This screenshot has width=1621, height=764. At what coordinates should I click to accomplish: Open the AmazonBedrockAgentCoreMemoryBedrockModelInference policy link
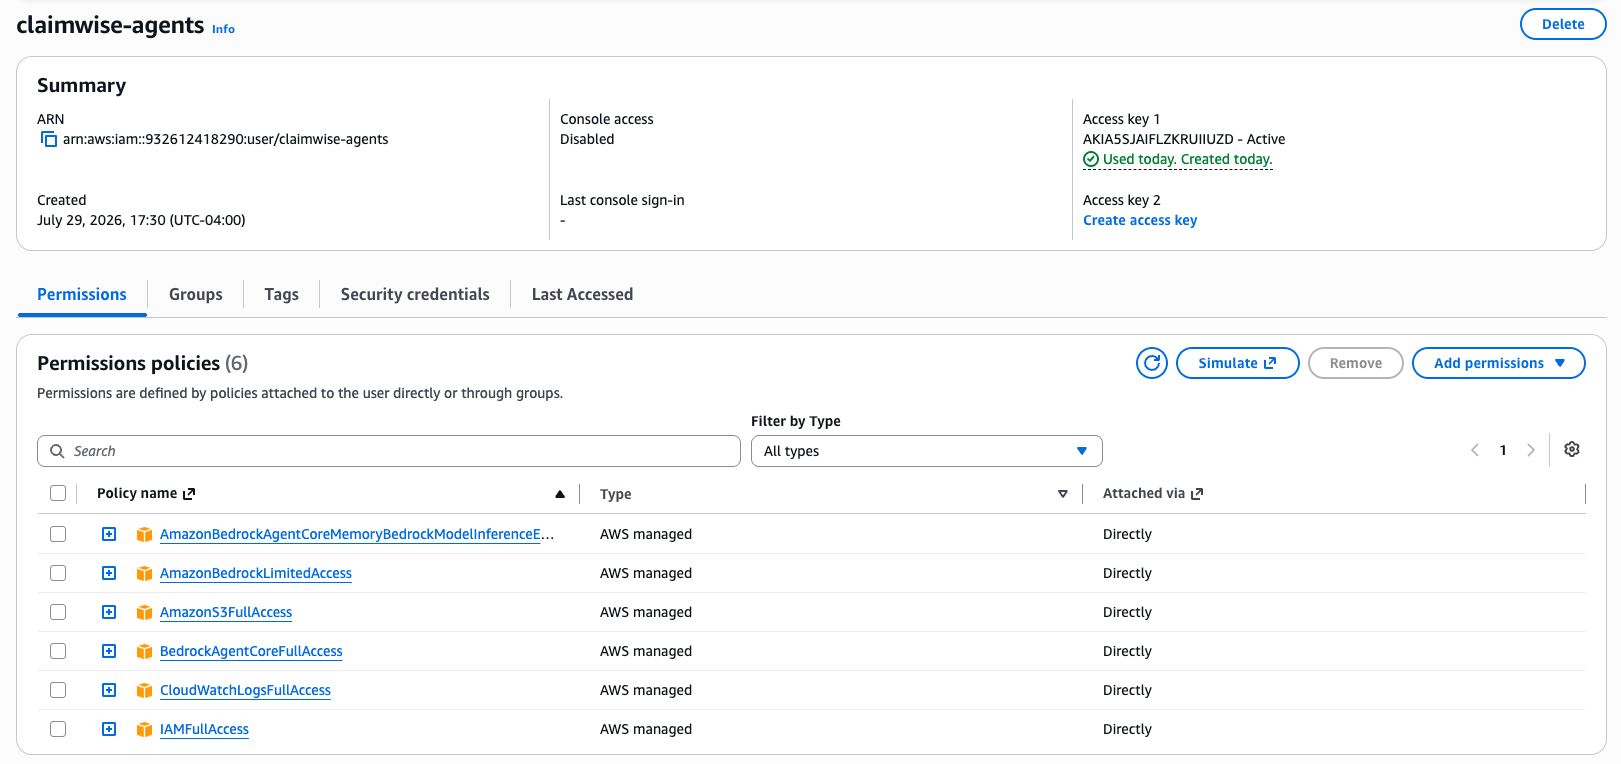click(356, 534)
